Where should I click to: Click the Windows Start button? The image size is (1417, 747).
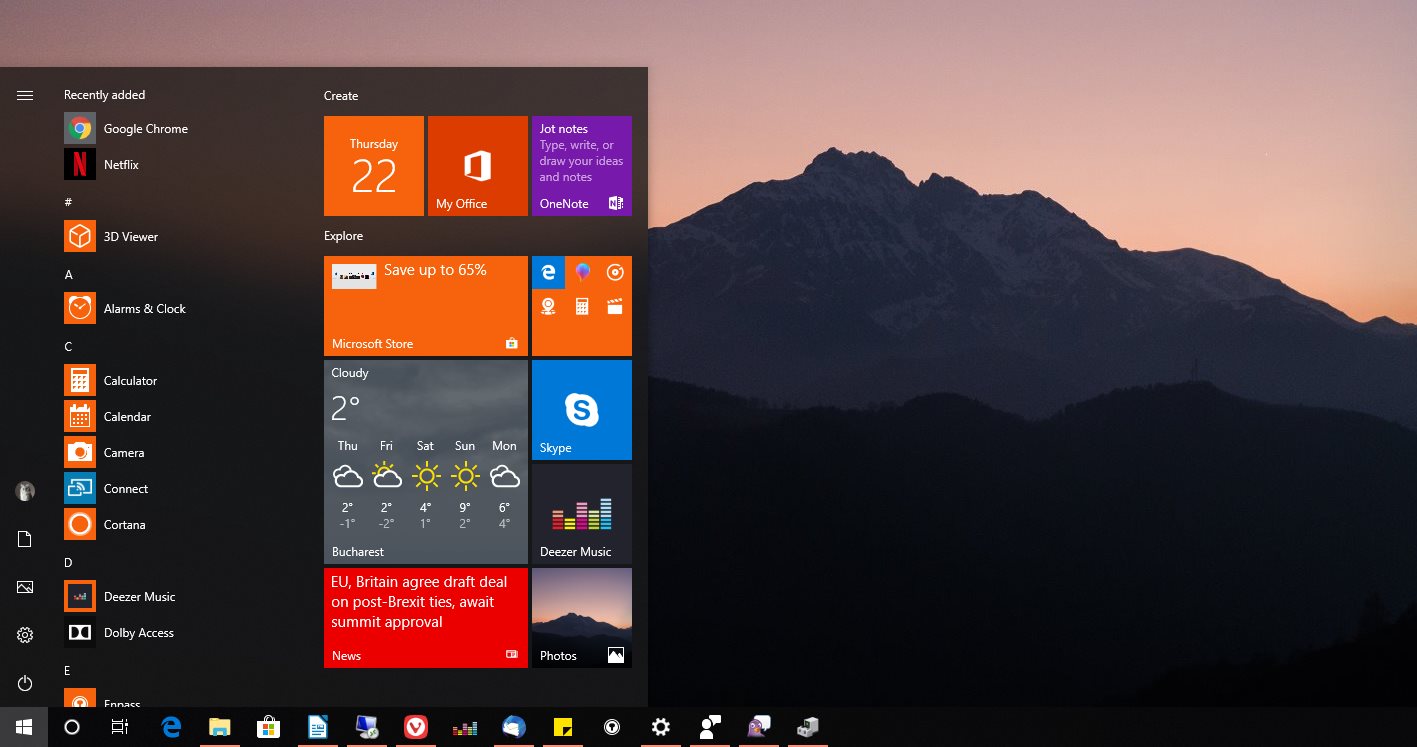[24, 727]
